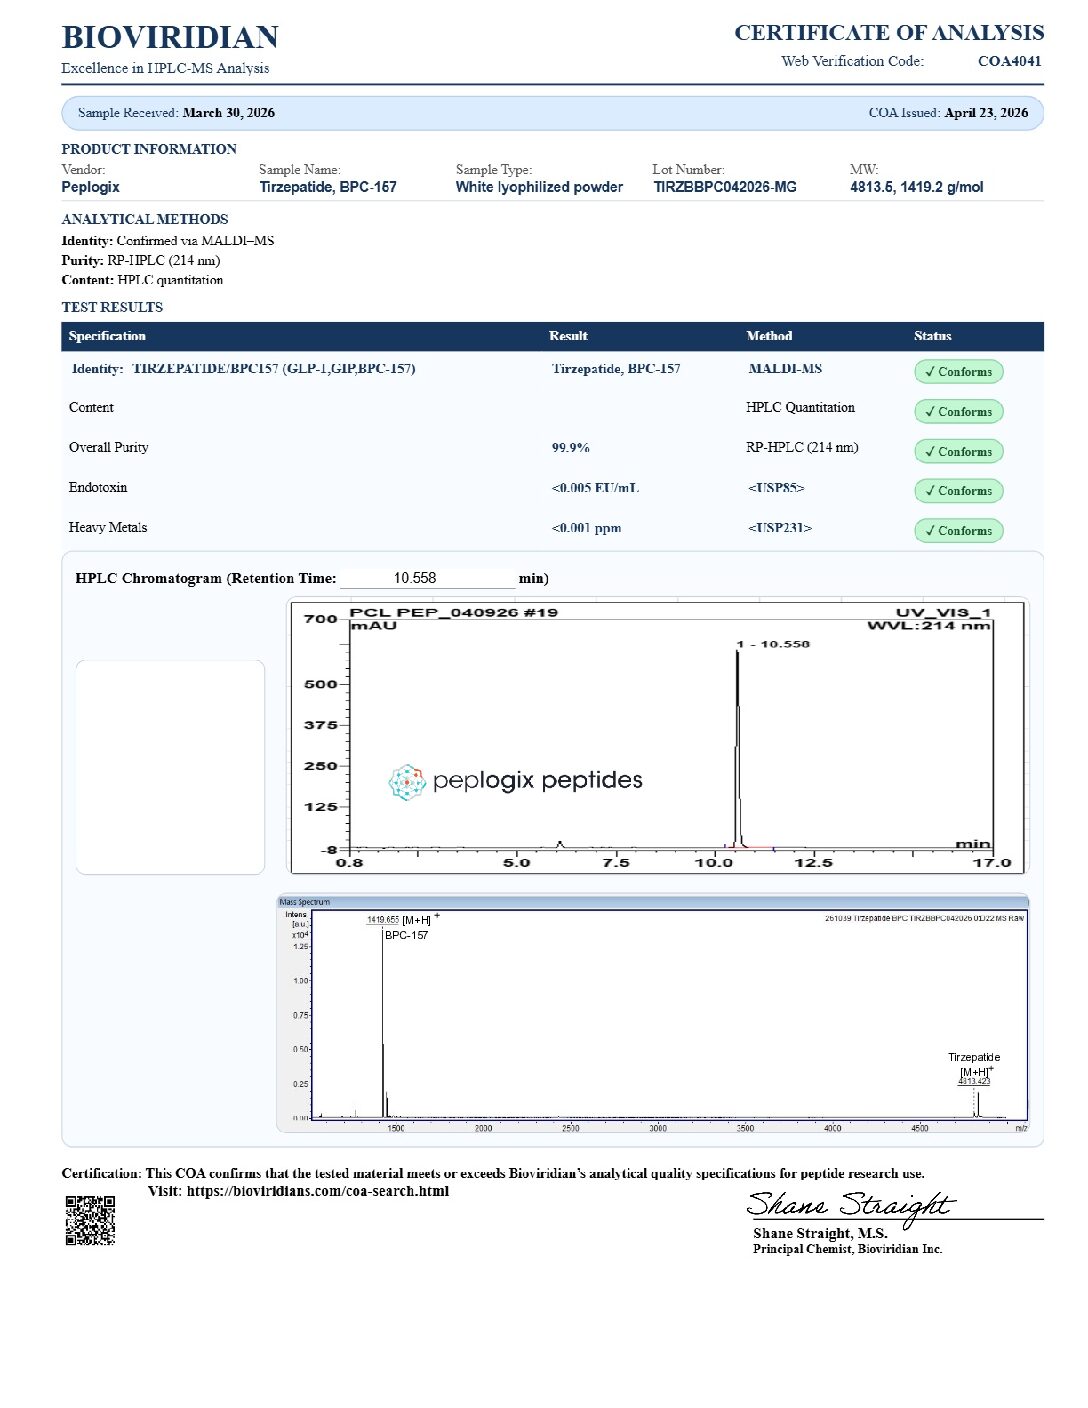Click the Principal Chemist, Bioviridian Inc. line
Viewport: 1088px width, 1408px height.
tap(848, 1249)
